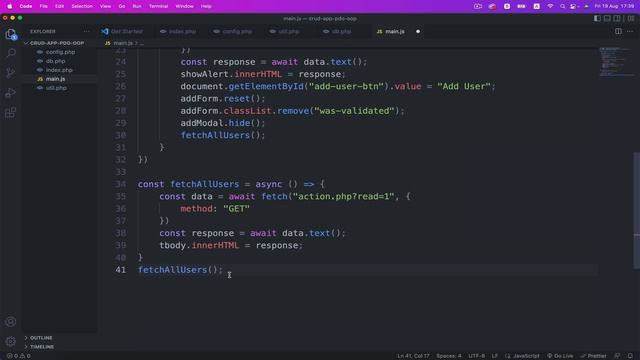Click the feedback icon in status bar
The width and height of the screenshot is (640, 360).
[617, 356]
